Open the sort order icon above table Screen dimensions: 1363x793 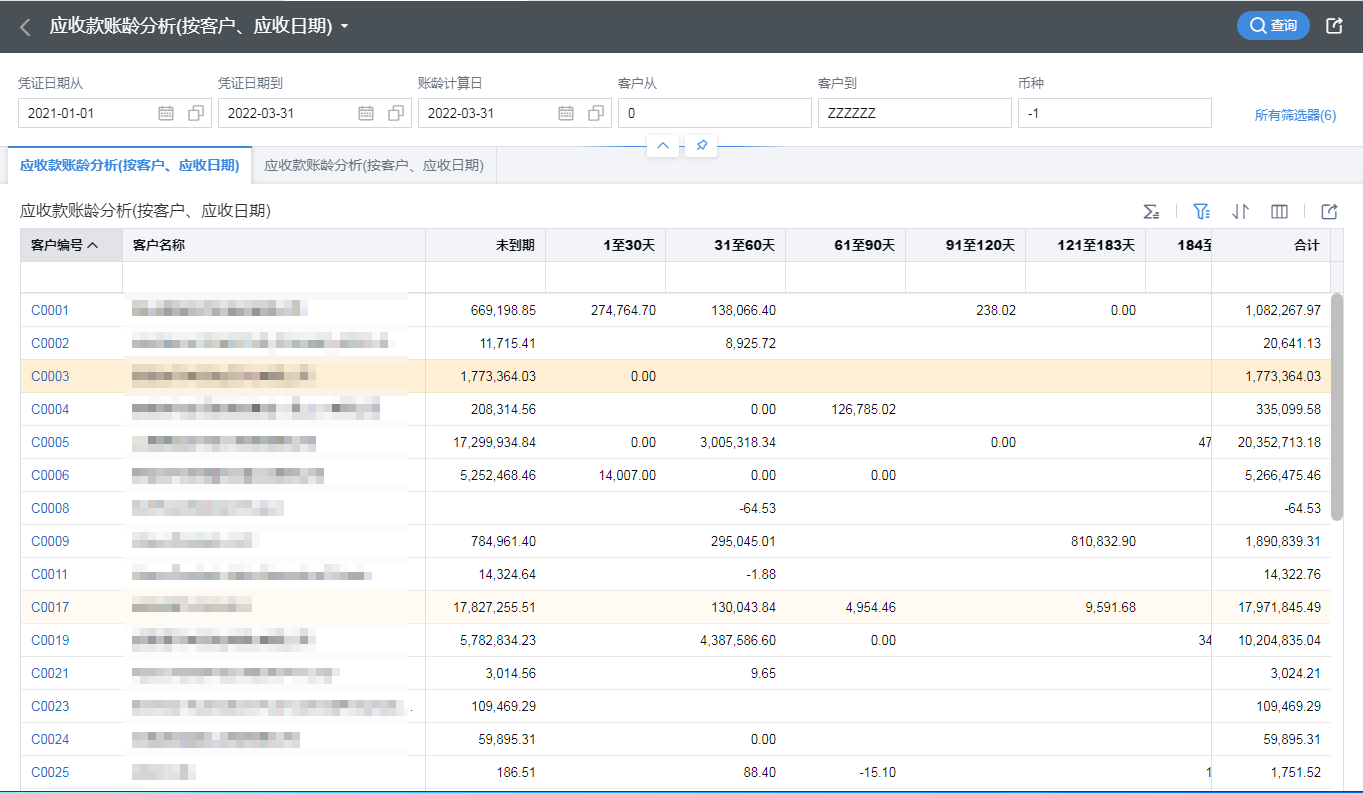click(1241, 211)
